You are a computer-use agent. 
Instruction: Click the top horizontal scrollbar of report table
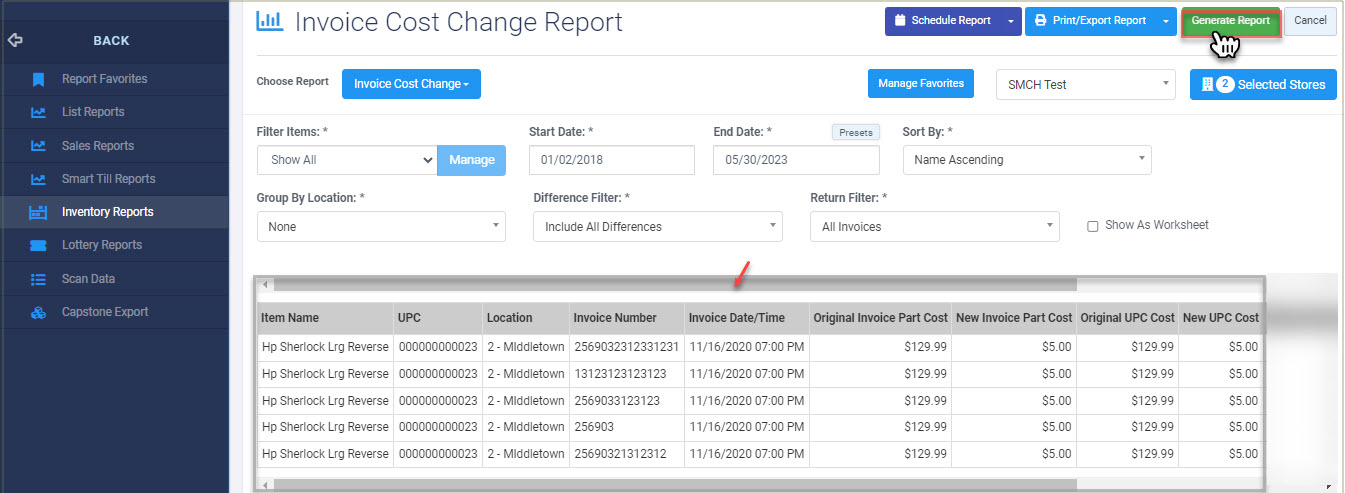pyautogui.click(x=675, y=285)
